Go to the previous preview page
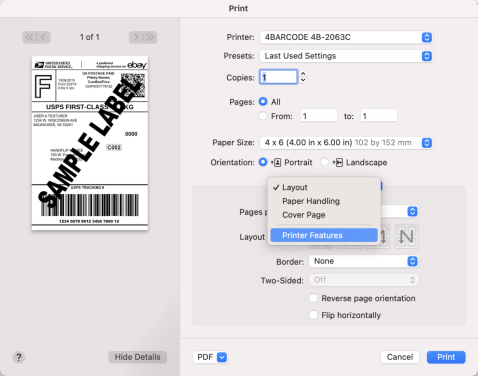The width and height of the screenshot is (478, 376). (x=44, y=37)
